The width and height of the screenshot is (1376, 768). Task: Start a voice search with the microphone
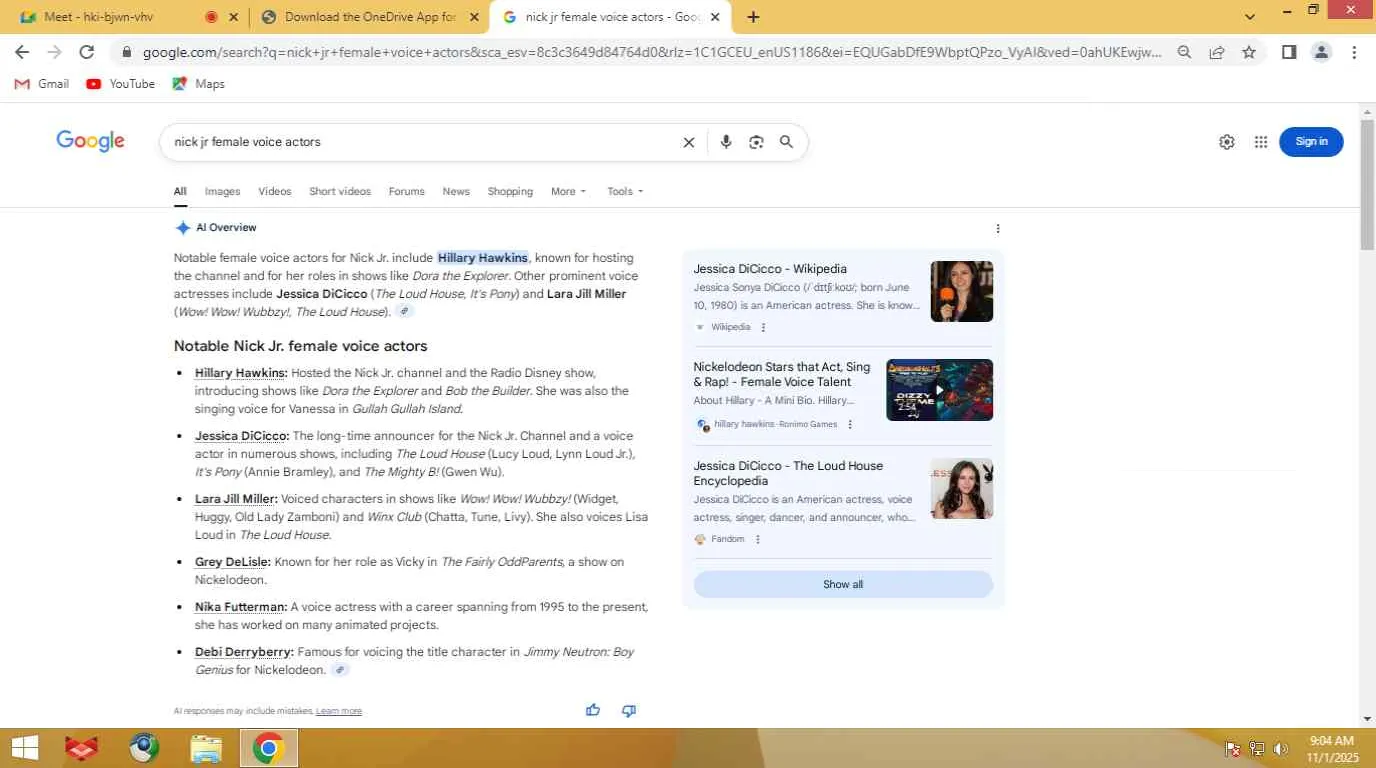coord(726,142)
